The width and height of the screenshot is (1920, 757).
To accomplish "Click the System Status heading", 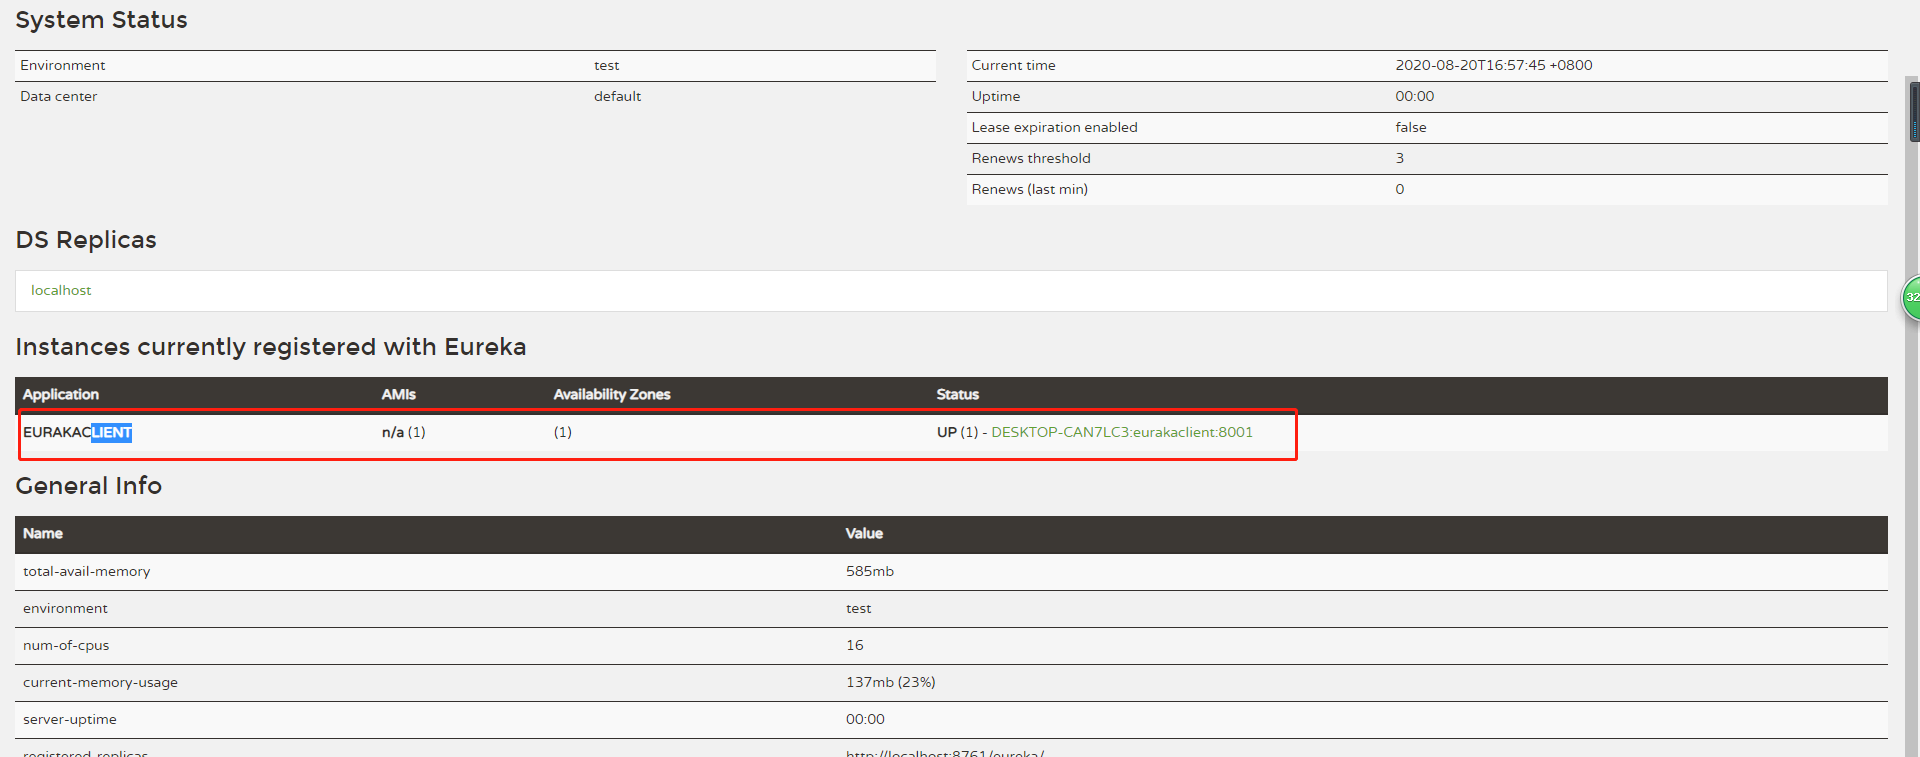I will (x=101, y=20).
